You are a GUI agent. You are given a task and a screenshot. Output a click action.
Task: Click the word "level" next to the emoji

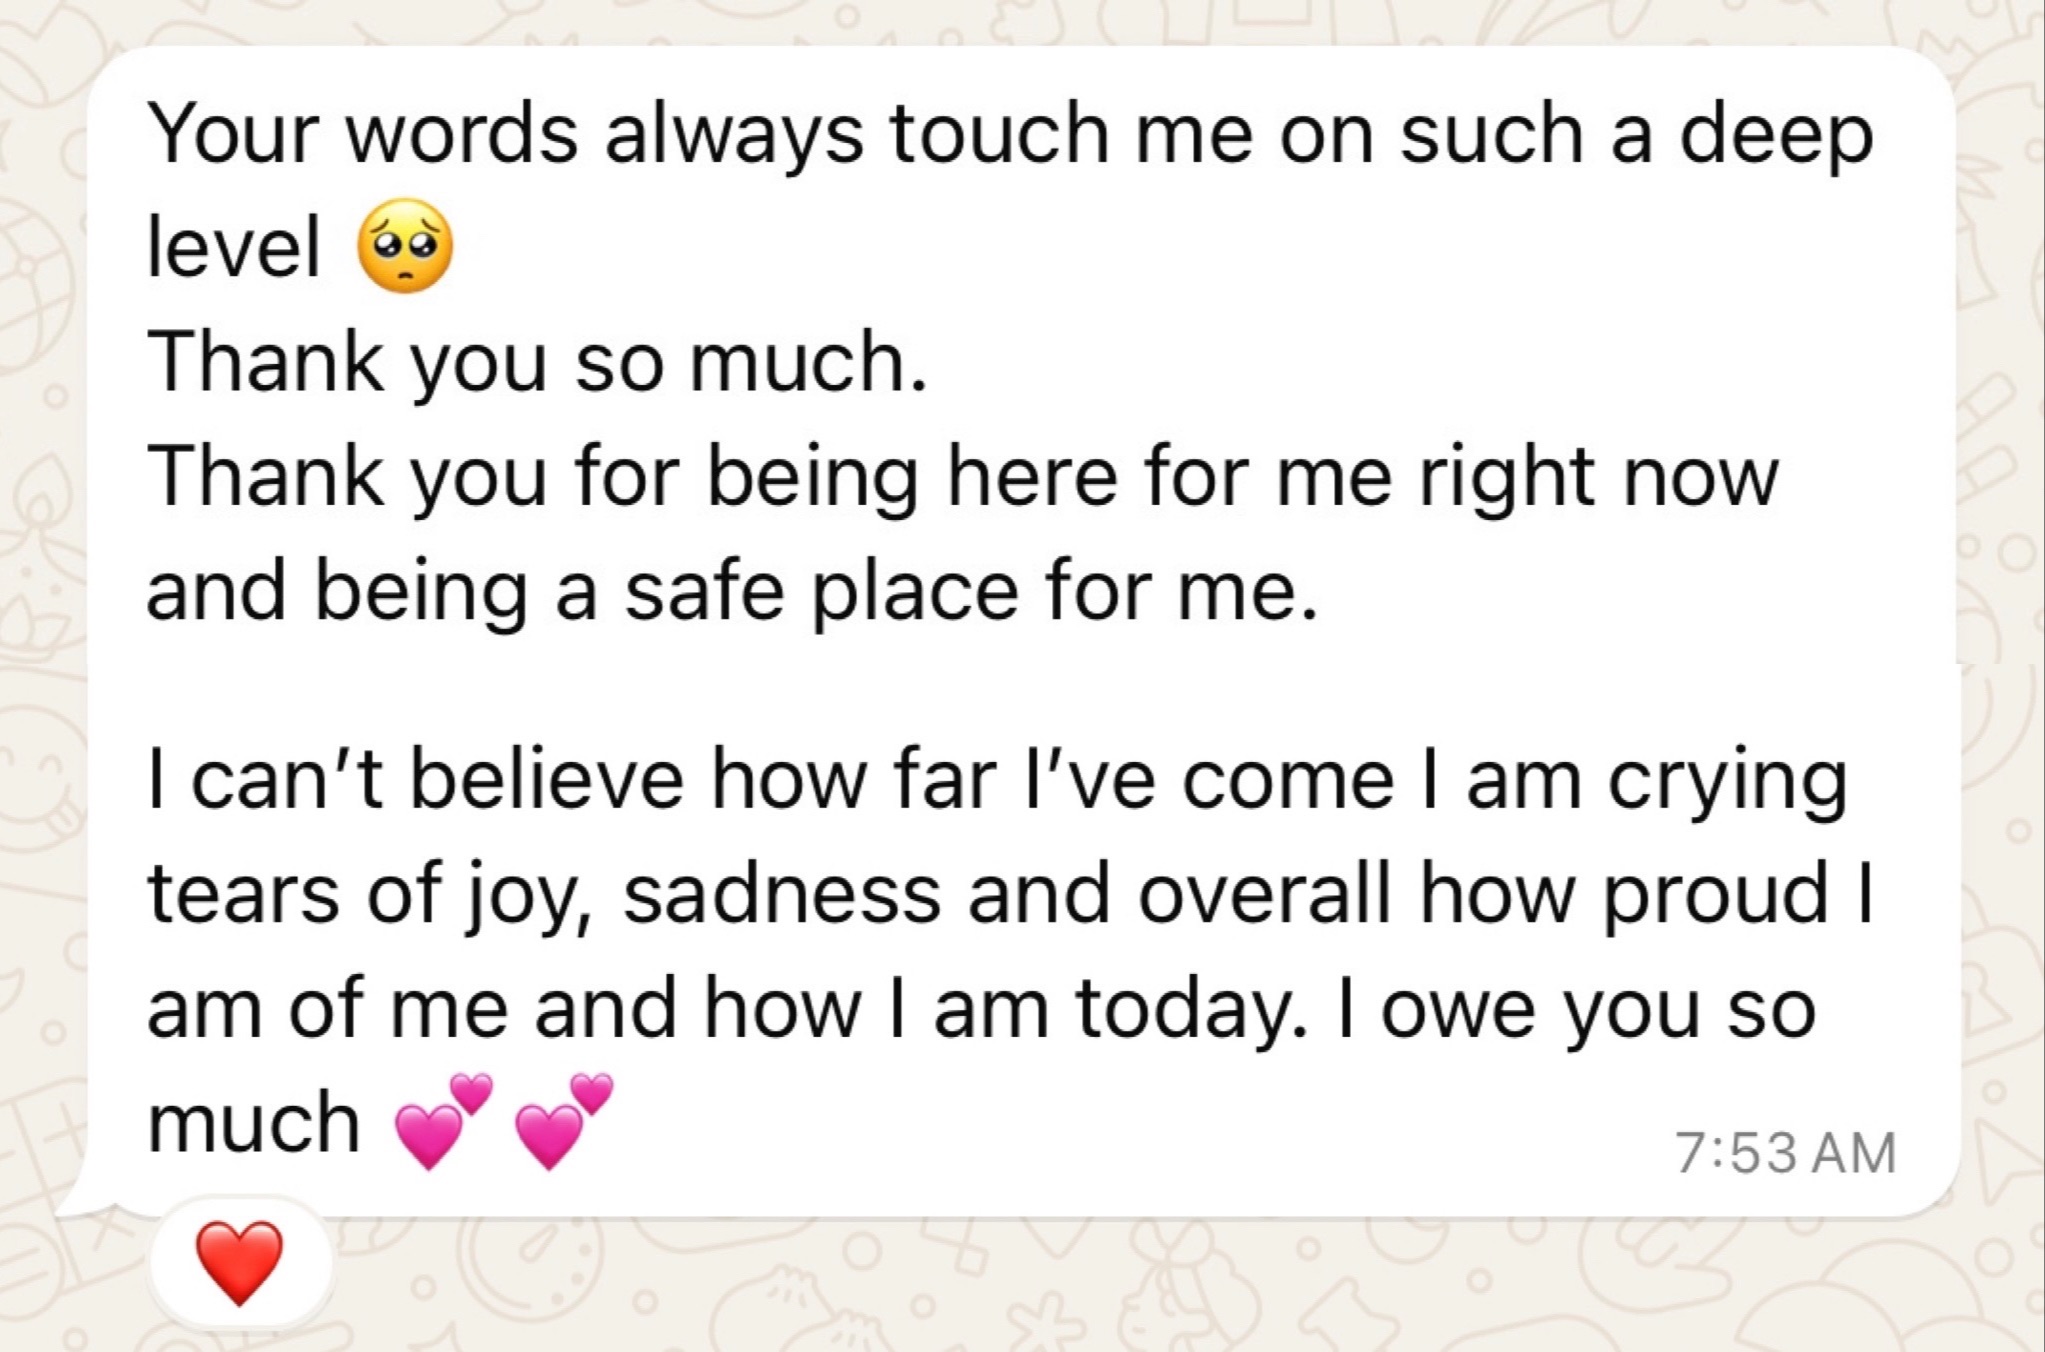pyautogui.click(x=234, y=248)
